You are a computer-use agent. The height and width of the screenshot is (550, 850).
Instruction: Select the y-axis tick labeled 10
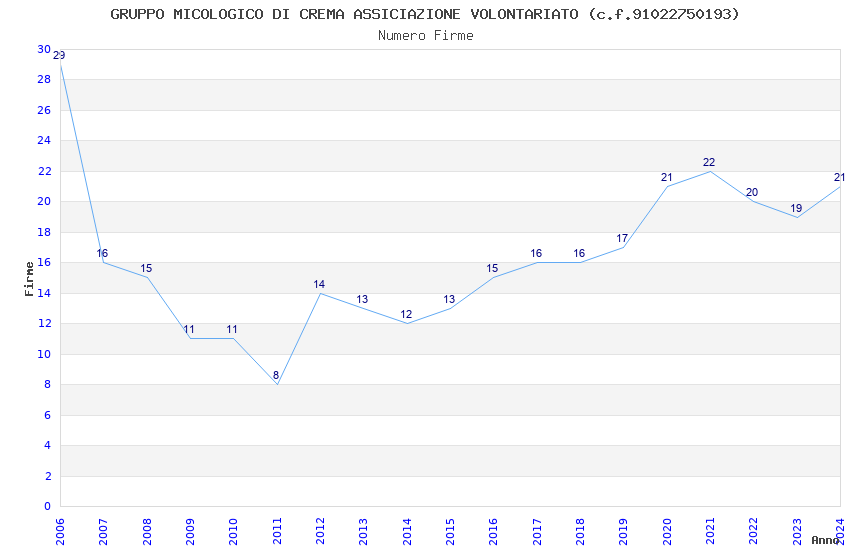[44, 354]
